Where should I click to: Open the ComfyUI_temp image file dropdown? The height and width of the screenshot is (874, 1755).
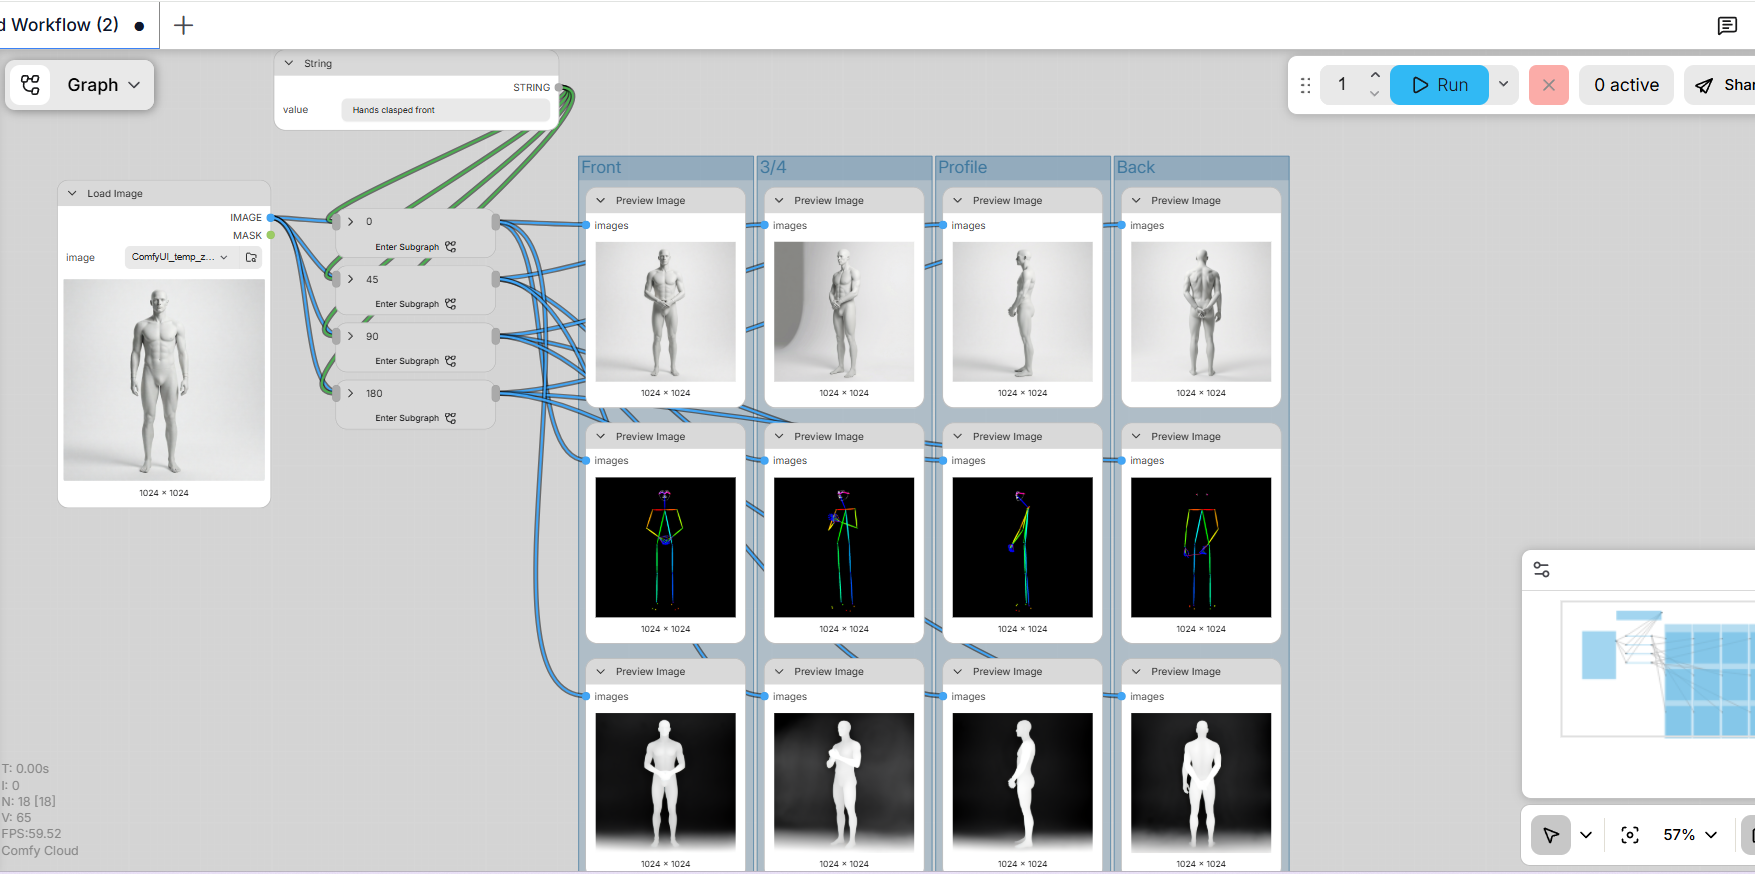(x=180, y=257)
